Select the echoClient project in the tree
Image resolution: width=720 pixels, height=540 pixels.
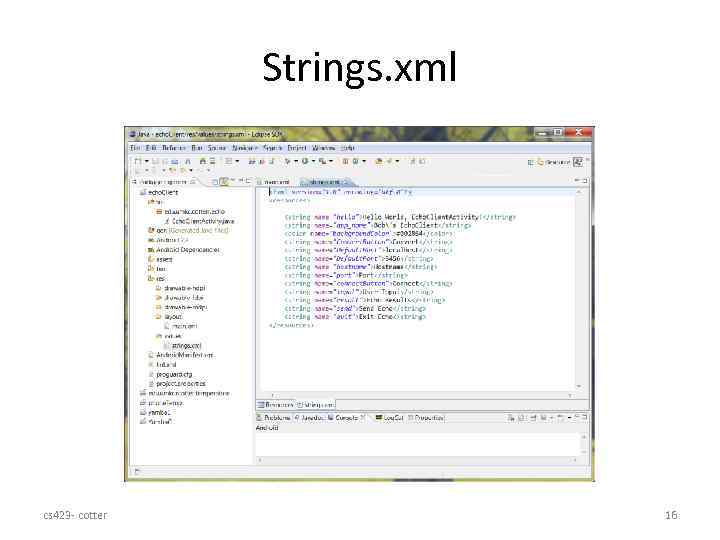coord(159,192)
